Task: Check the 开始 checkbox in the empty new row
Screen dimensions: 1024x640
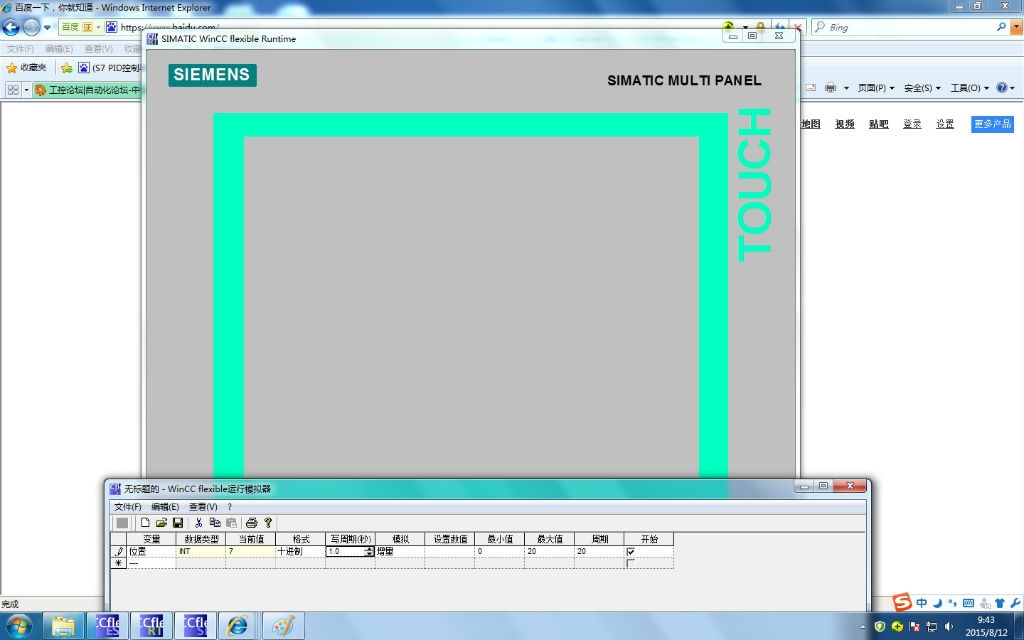Action: point(630,563)
